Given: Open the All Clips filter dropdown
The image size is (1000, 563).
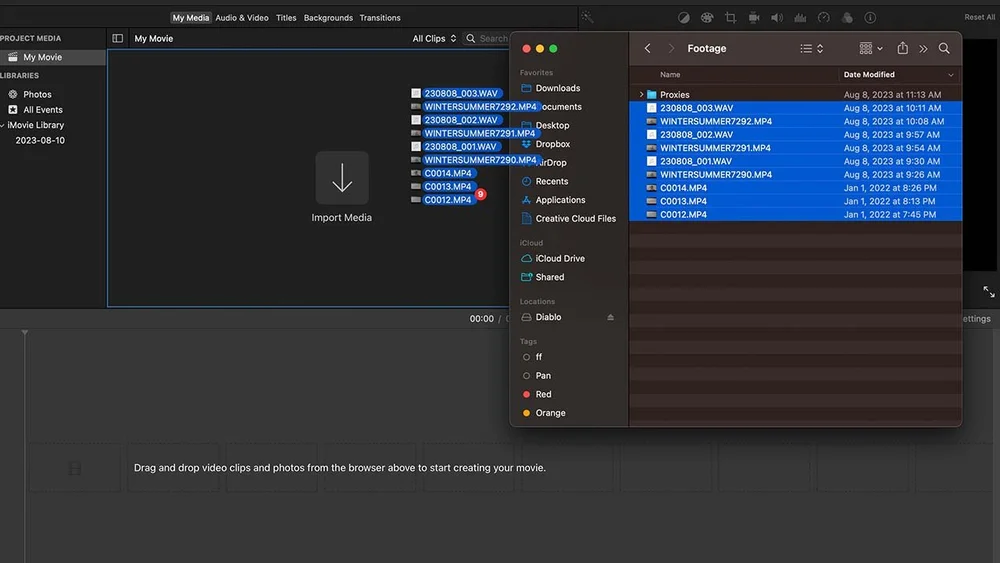Looking at the screenshot, I should pos(434,38).
